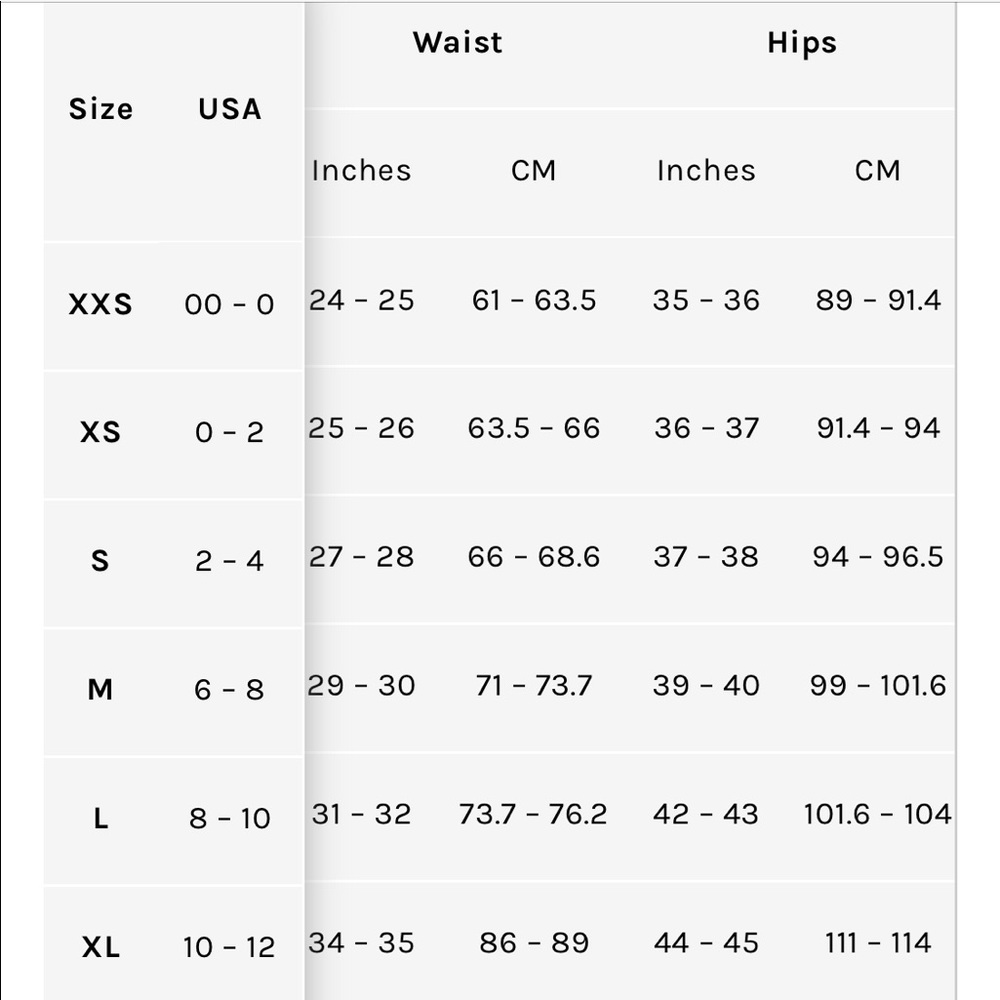
Task: Click the Waist column header
Action: click(457, 43)
